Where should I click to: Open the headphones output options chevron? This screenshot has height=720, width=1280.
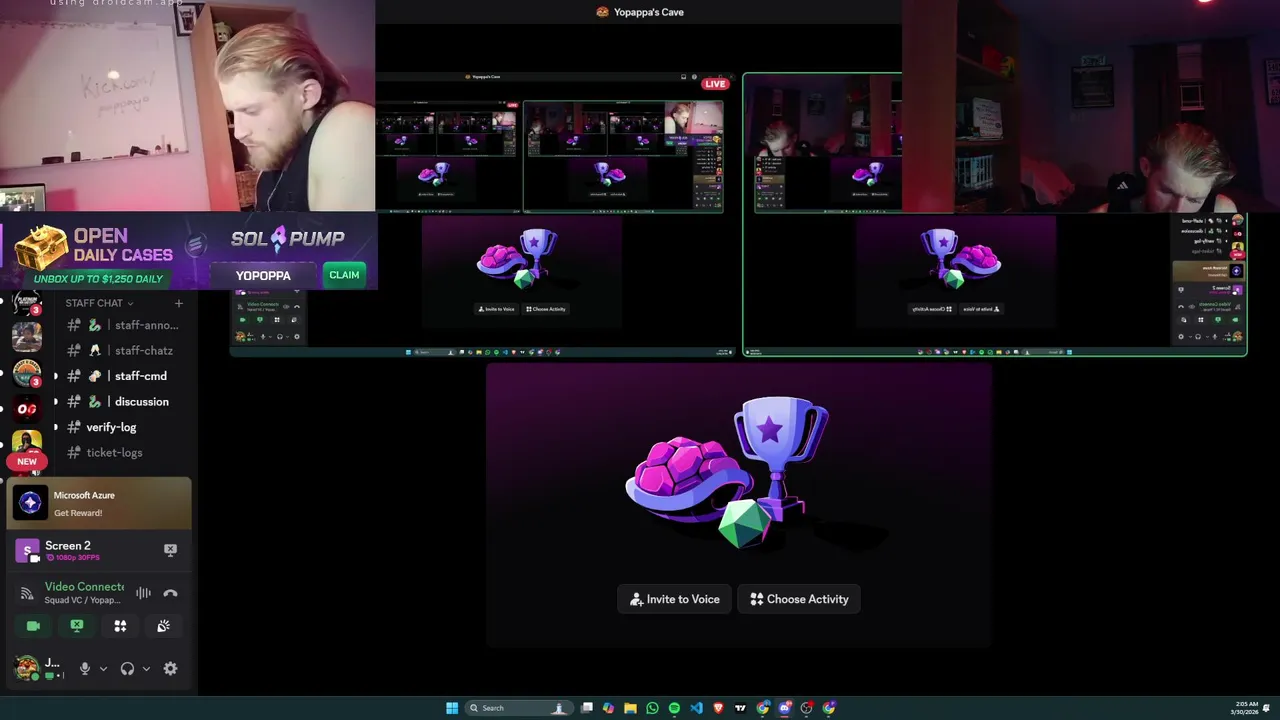click(146, 669)
